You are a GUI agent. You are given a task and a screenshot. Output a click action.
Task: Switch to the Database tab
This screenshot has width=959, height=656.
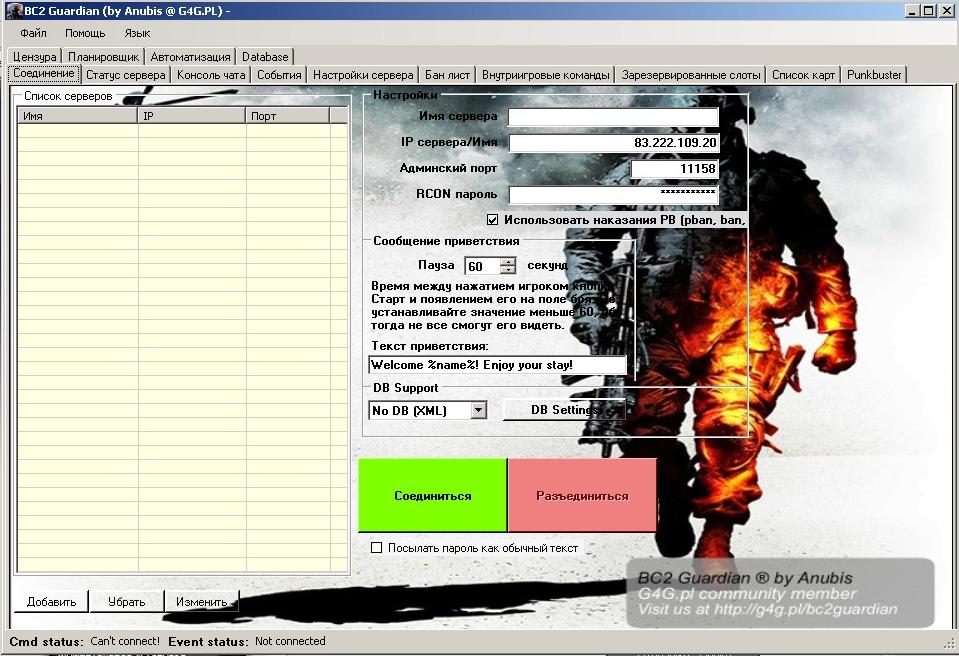[x=265, y=57]
